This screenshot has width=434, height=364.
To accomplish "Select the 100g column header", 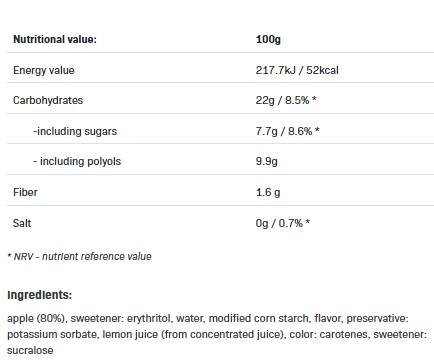I will (268, 40).
